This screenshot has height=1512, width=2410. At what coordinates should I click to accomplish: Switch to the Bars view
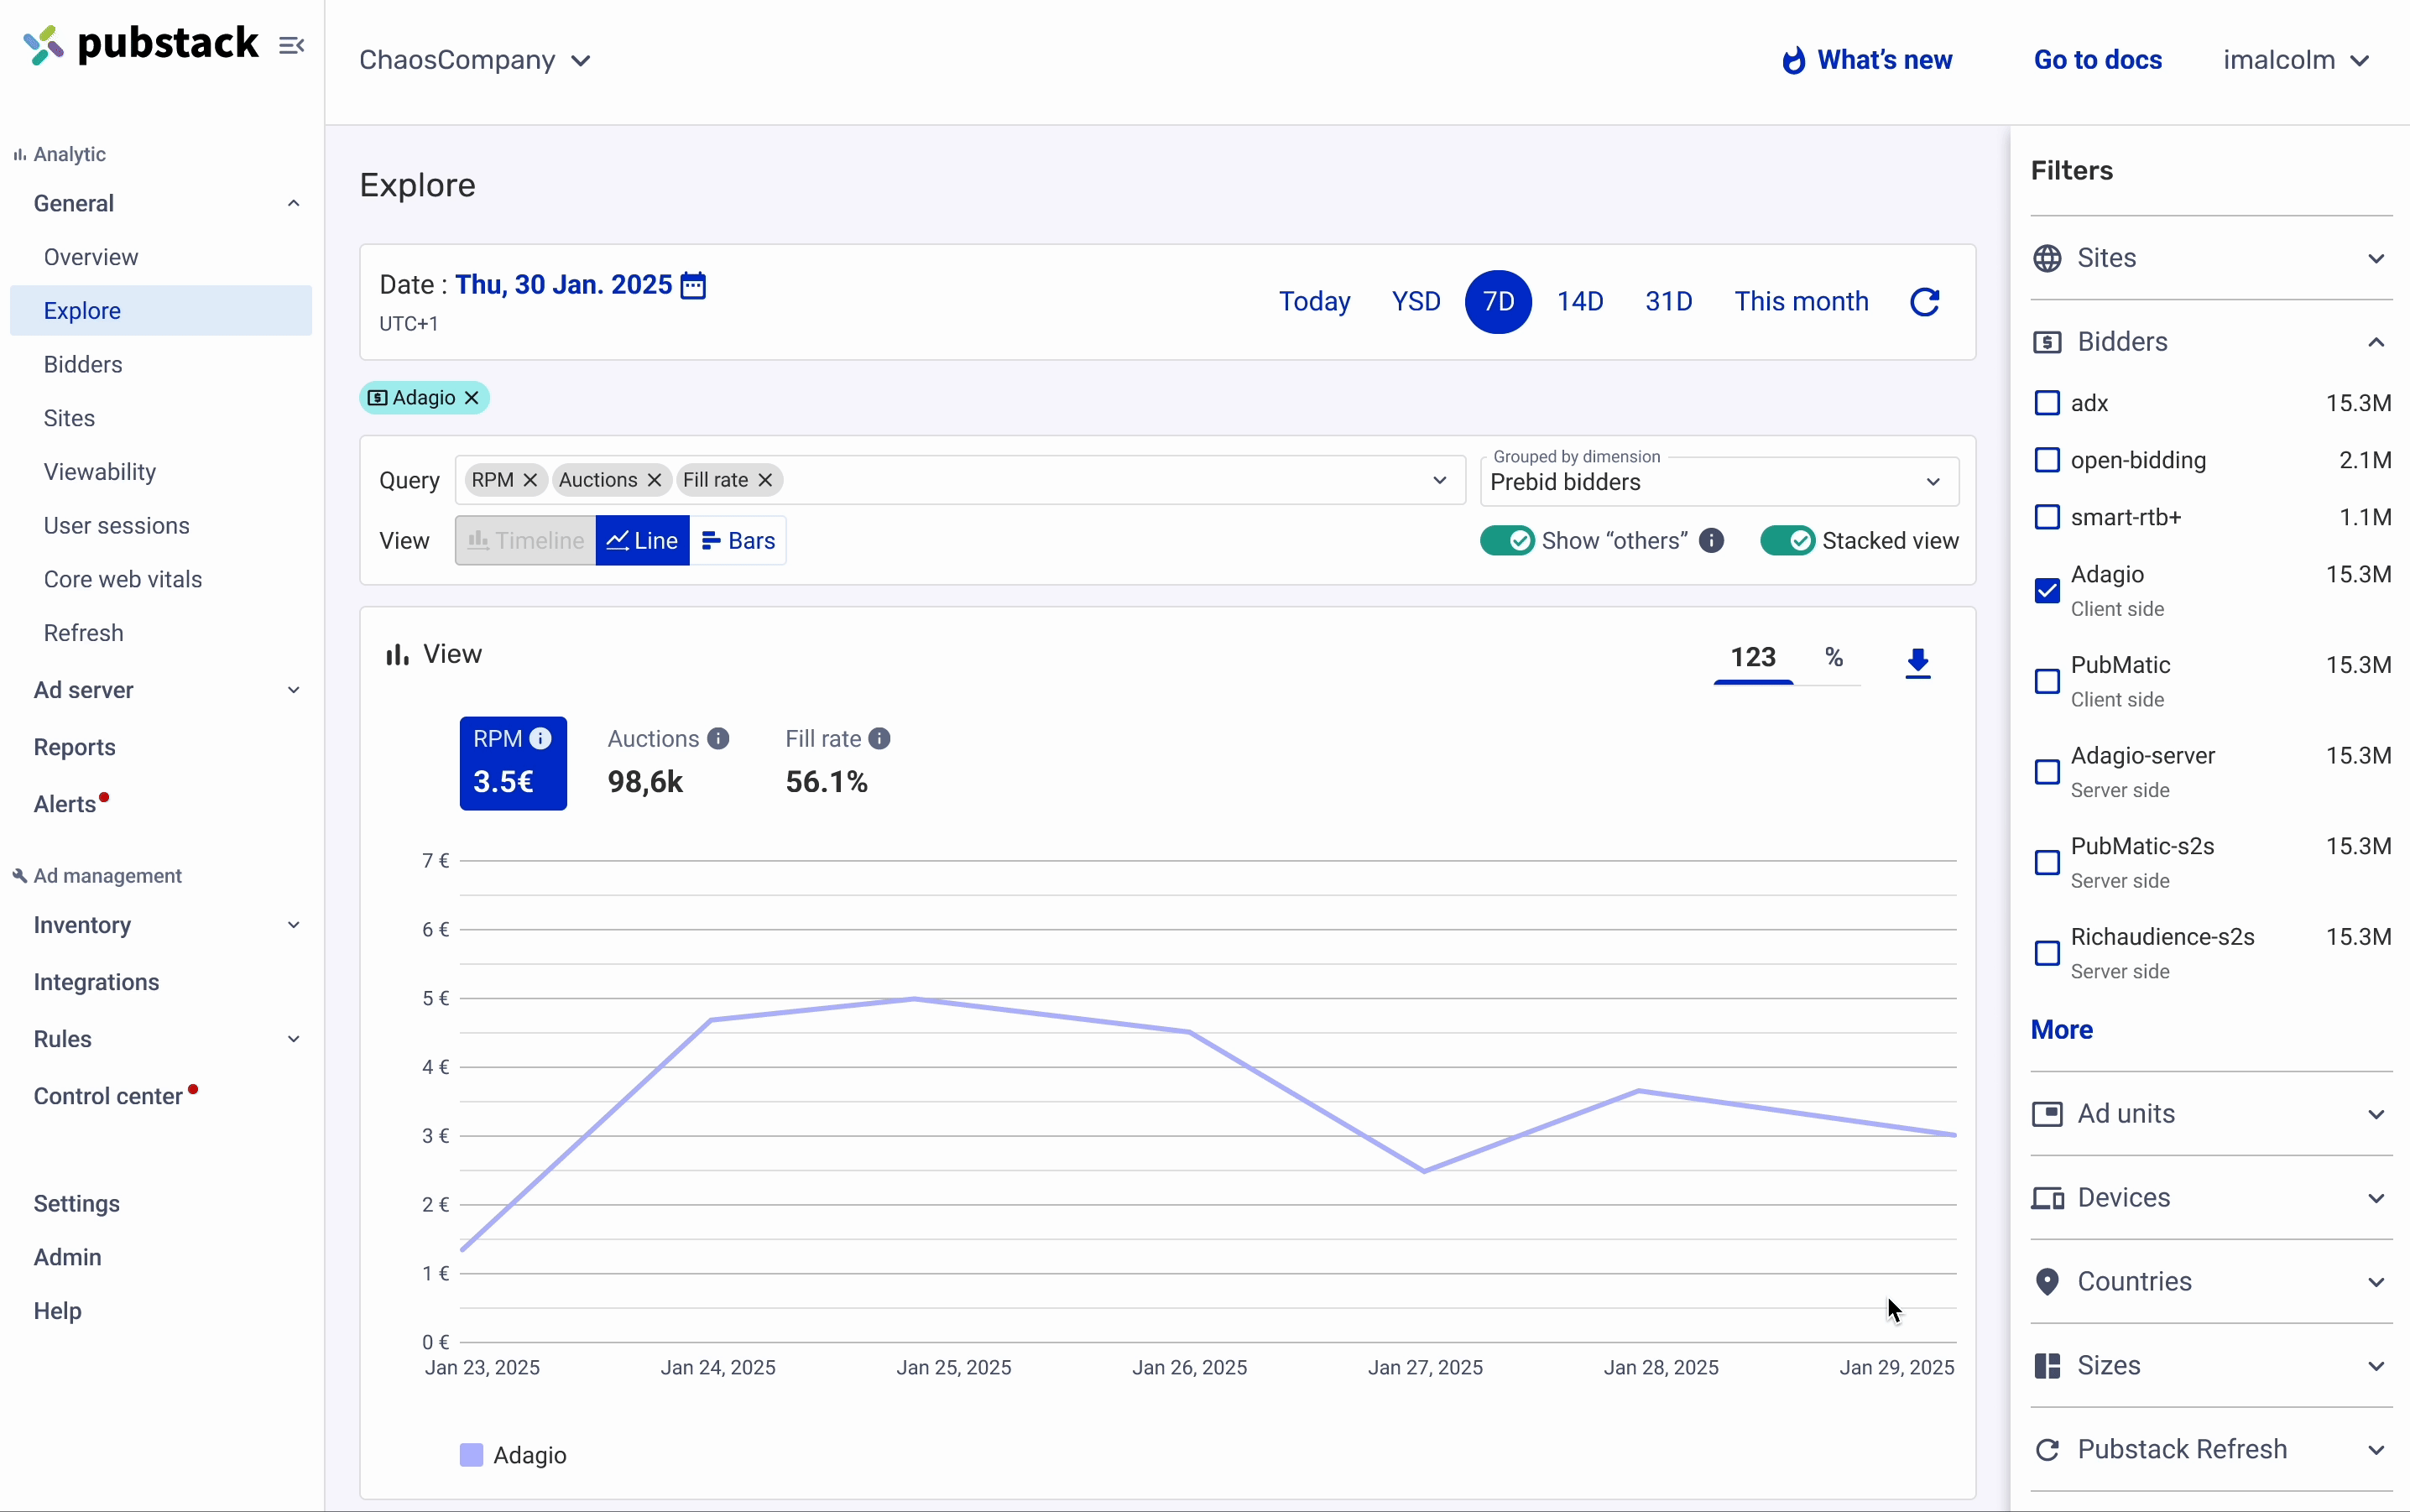click(738, 541)
